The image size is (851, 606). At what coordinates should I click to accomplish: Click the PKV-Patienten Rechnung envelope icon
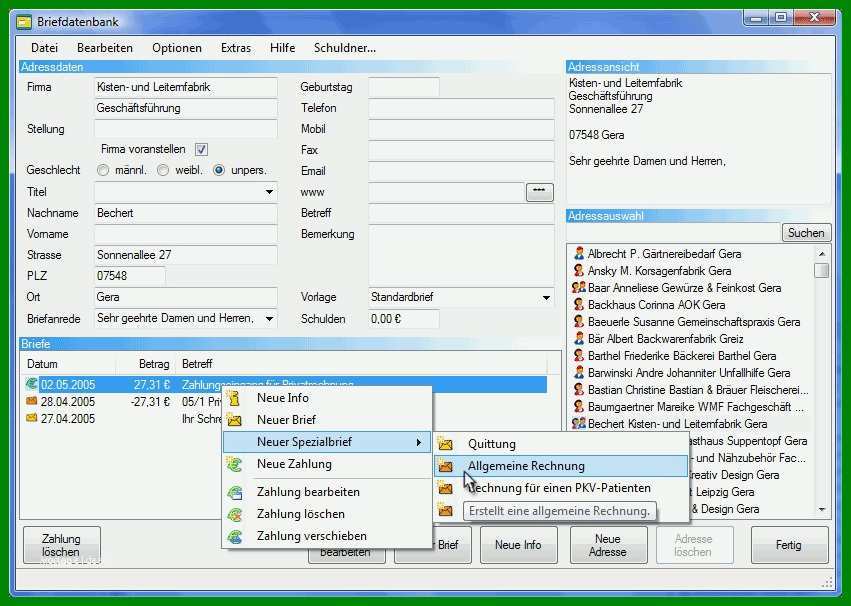445,488
